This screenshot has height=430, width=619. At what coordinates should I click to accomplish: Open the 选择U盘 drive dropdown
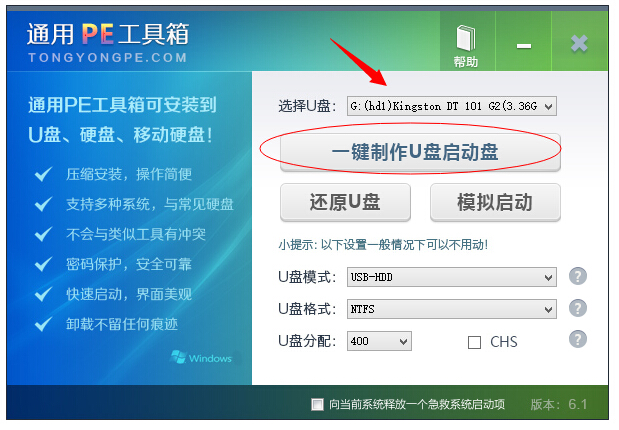pyautogui.click(x=452, y=106)
